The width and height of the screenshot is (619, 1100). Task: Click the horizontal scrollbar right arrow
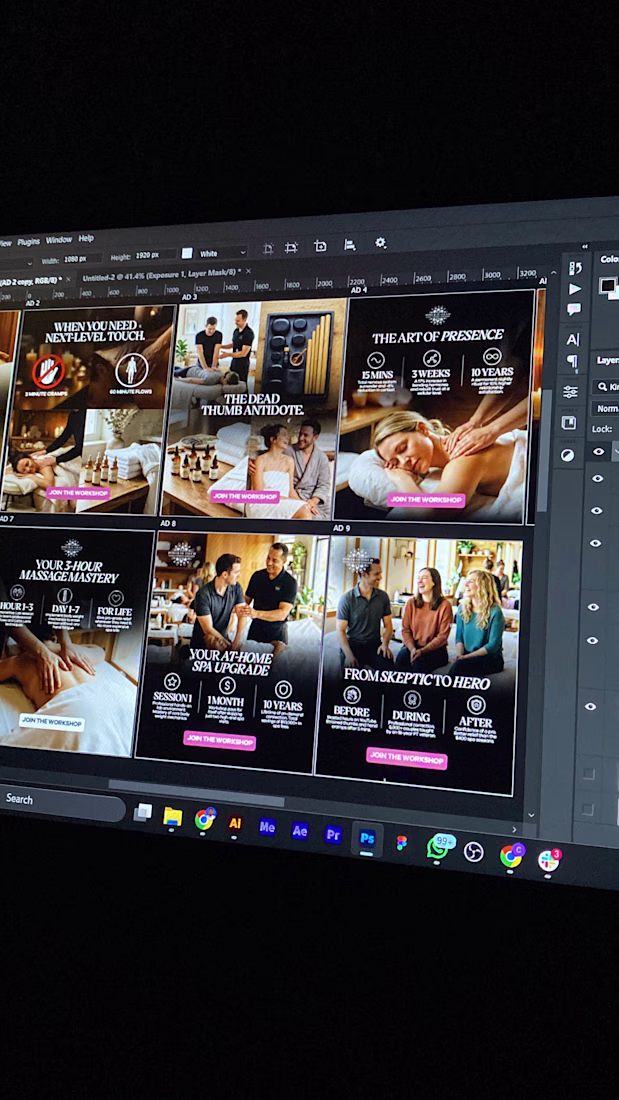(513, 830)
